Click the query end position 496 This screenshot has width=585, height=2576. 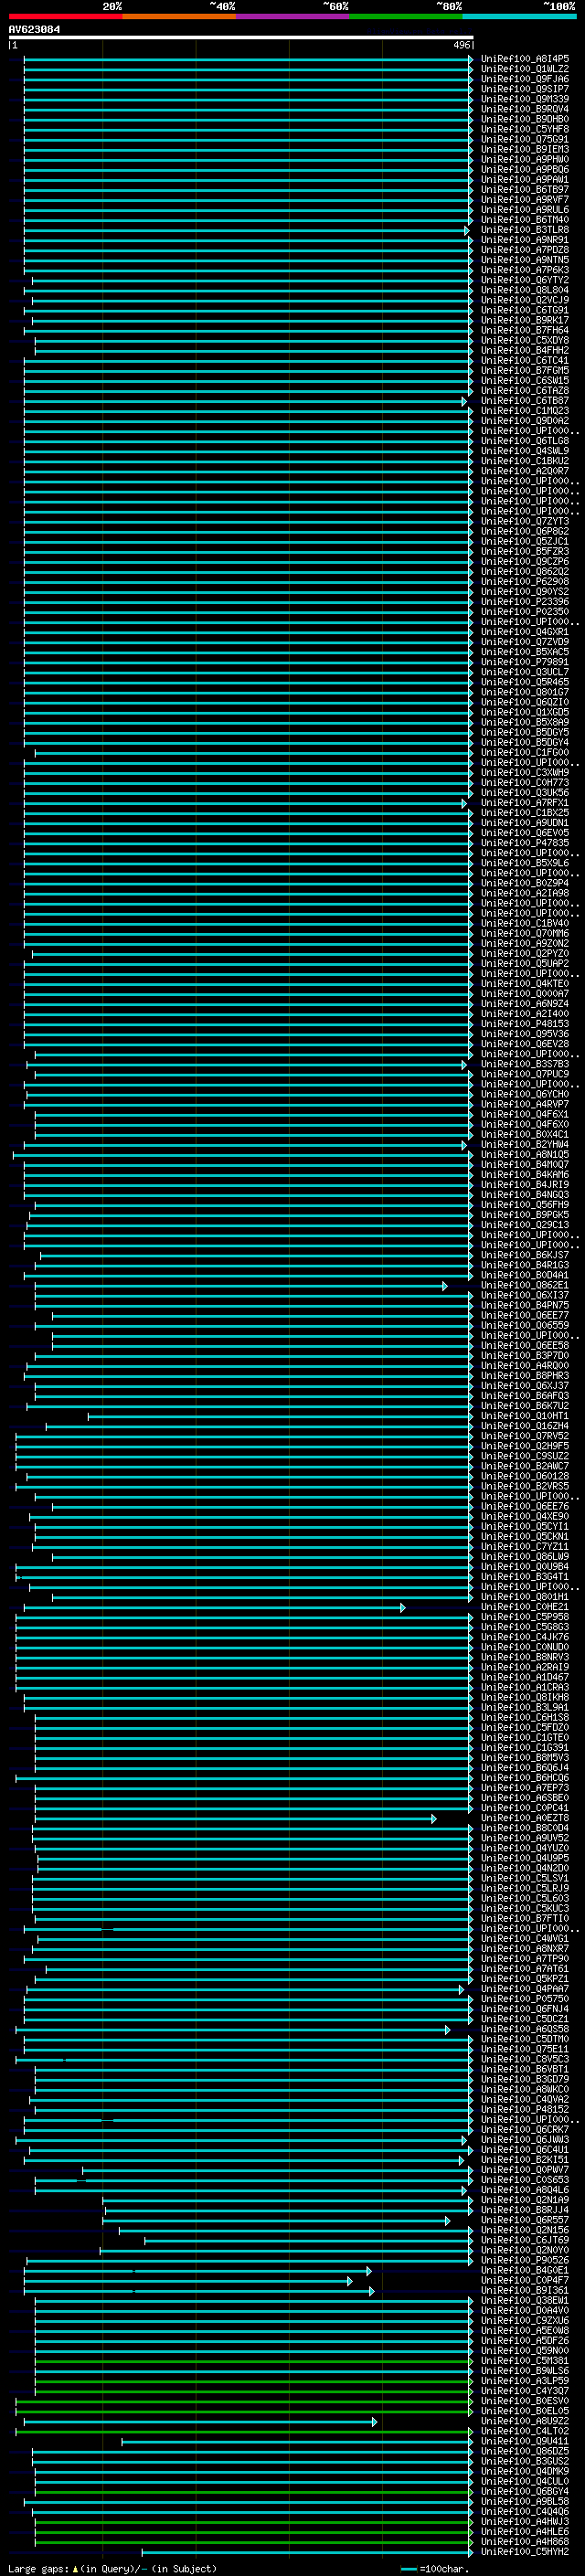[x=462, y=45]
